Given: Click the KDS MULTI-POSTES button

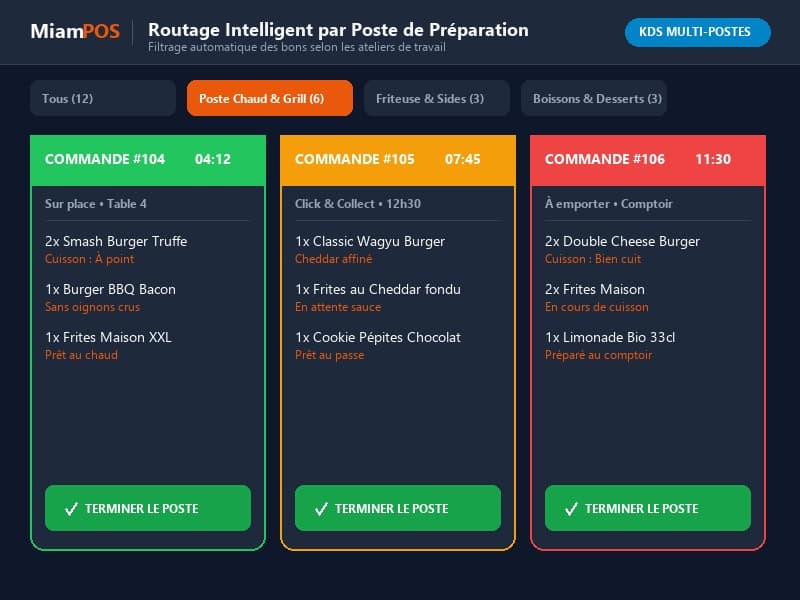Looking at the screenshot, I should [x=697, y=32].
